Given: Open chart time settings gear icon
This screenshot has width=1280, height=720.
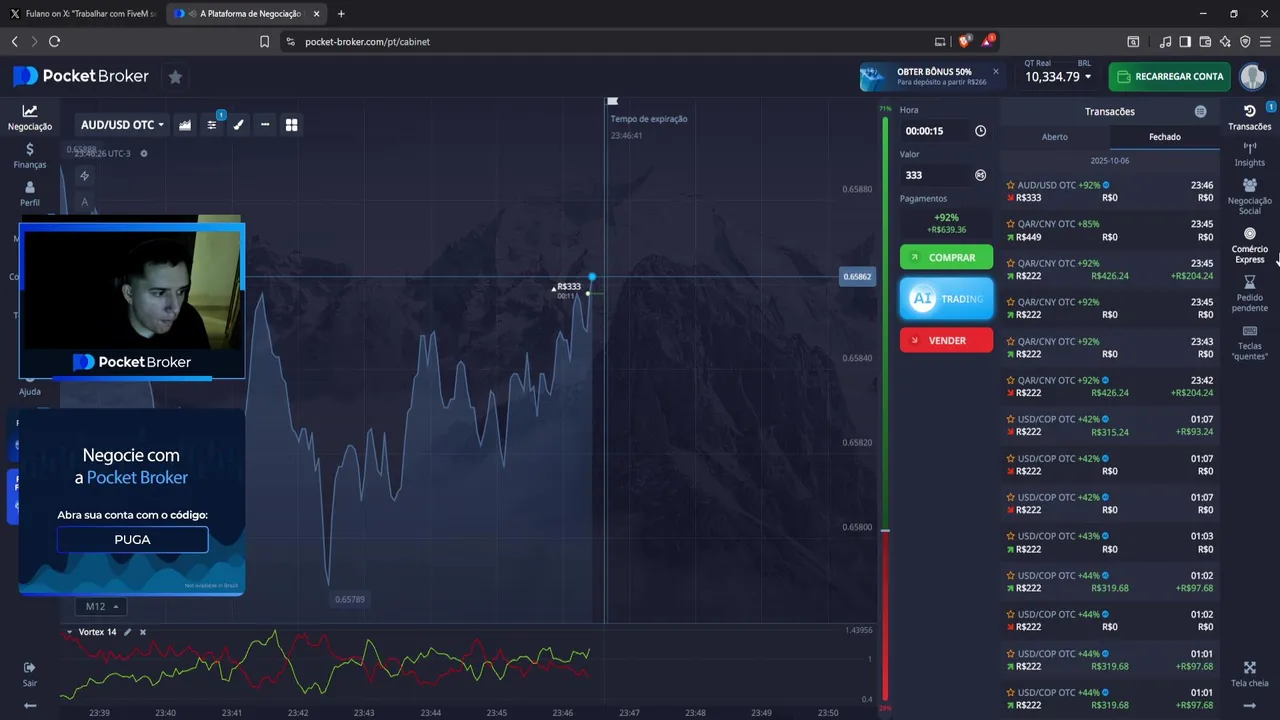Looking at the screenshot, I should [x=144, y=153].
